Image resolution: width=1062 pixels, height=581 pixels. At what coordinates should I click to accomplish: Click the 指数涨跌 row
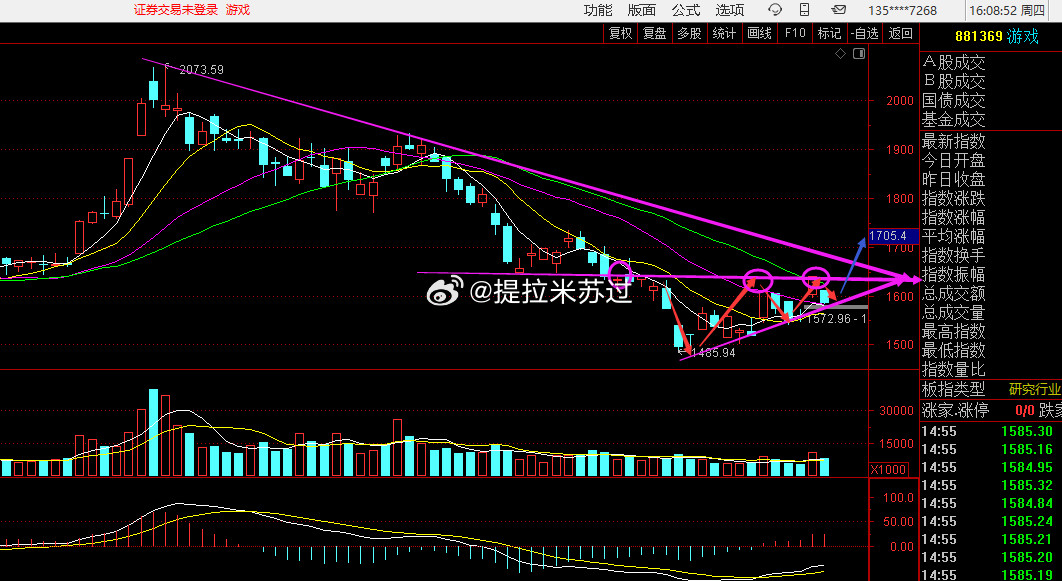click(x=954, y=198)
